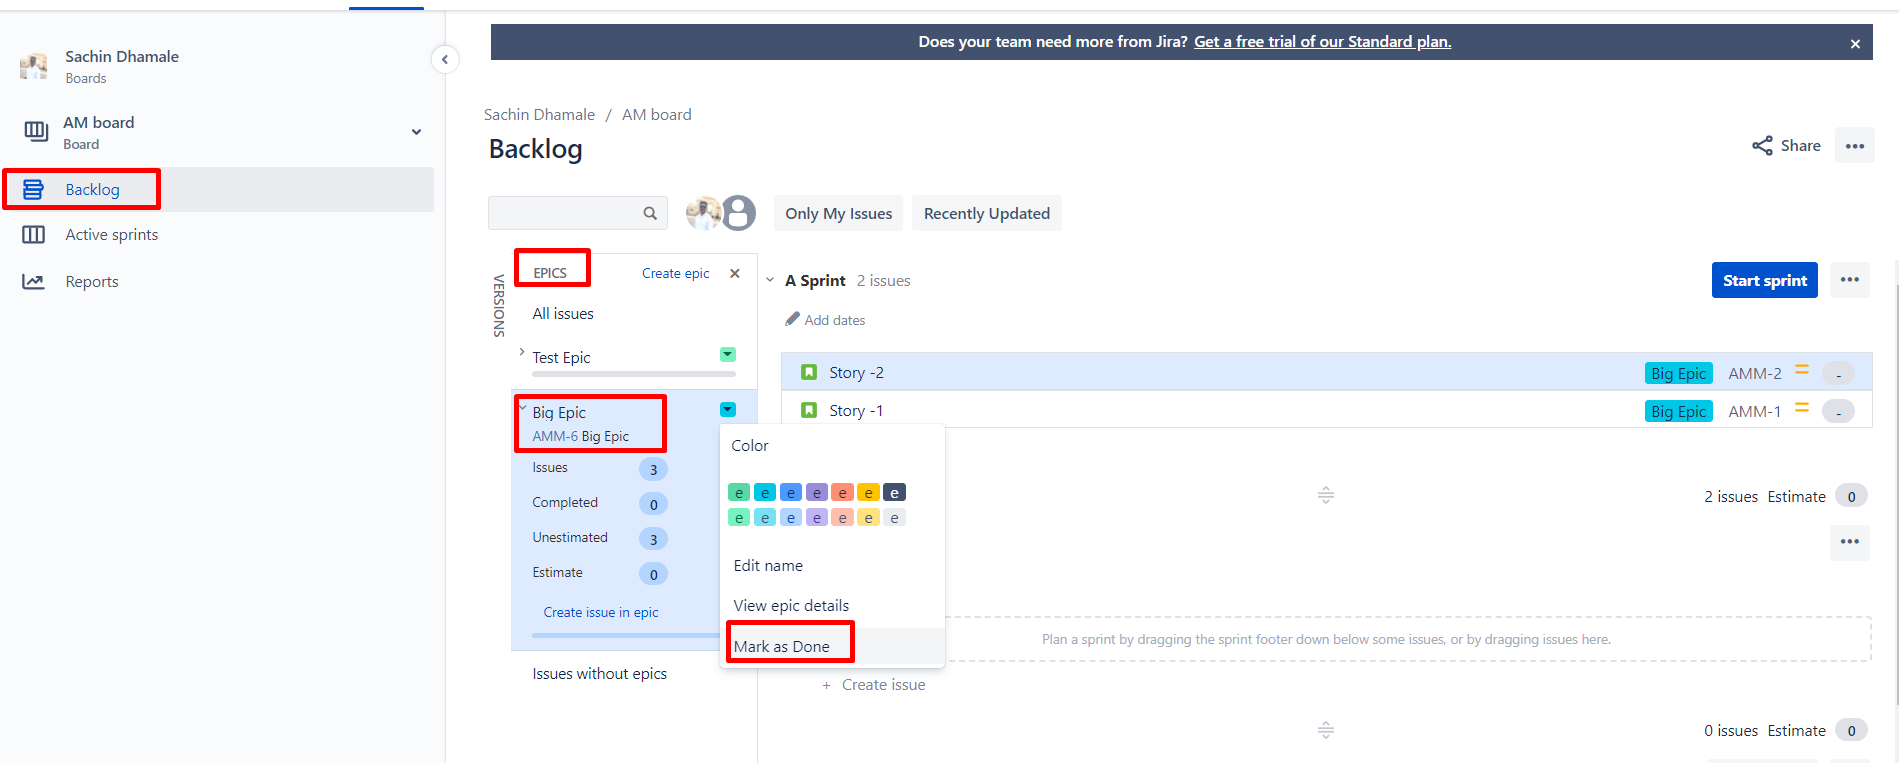Click the search magnifier icon
Screen dimensions: 1899x763
click(650, 213)
